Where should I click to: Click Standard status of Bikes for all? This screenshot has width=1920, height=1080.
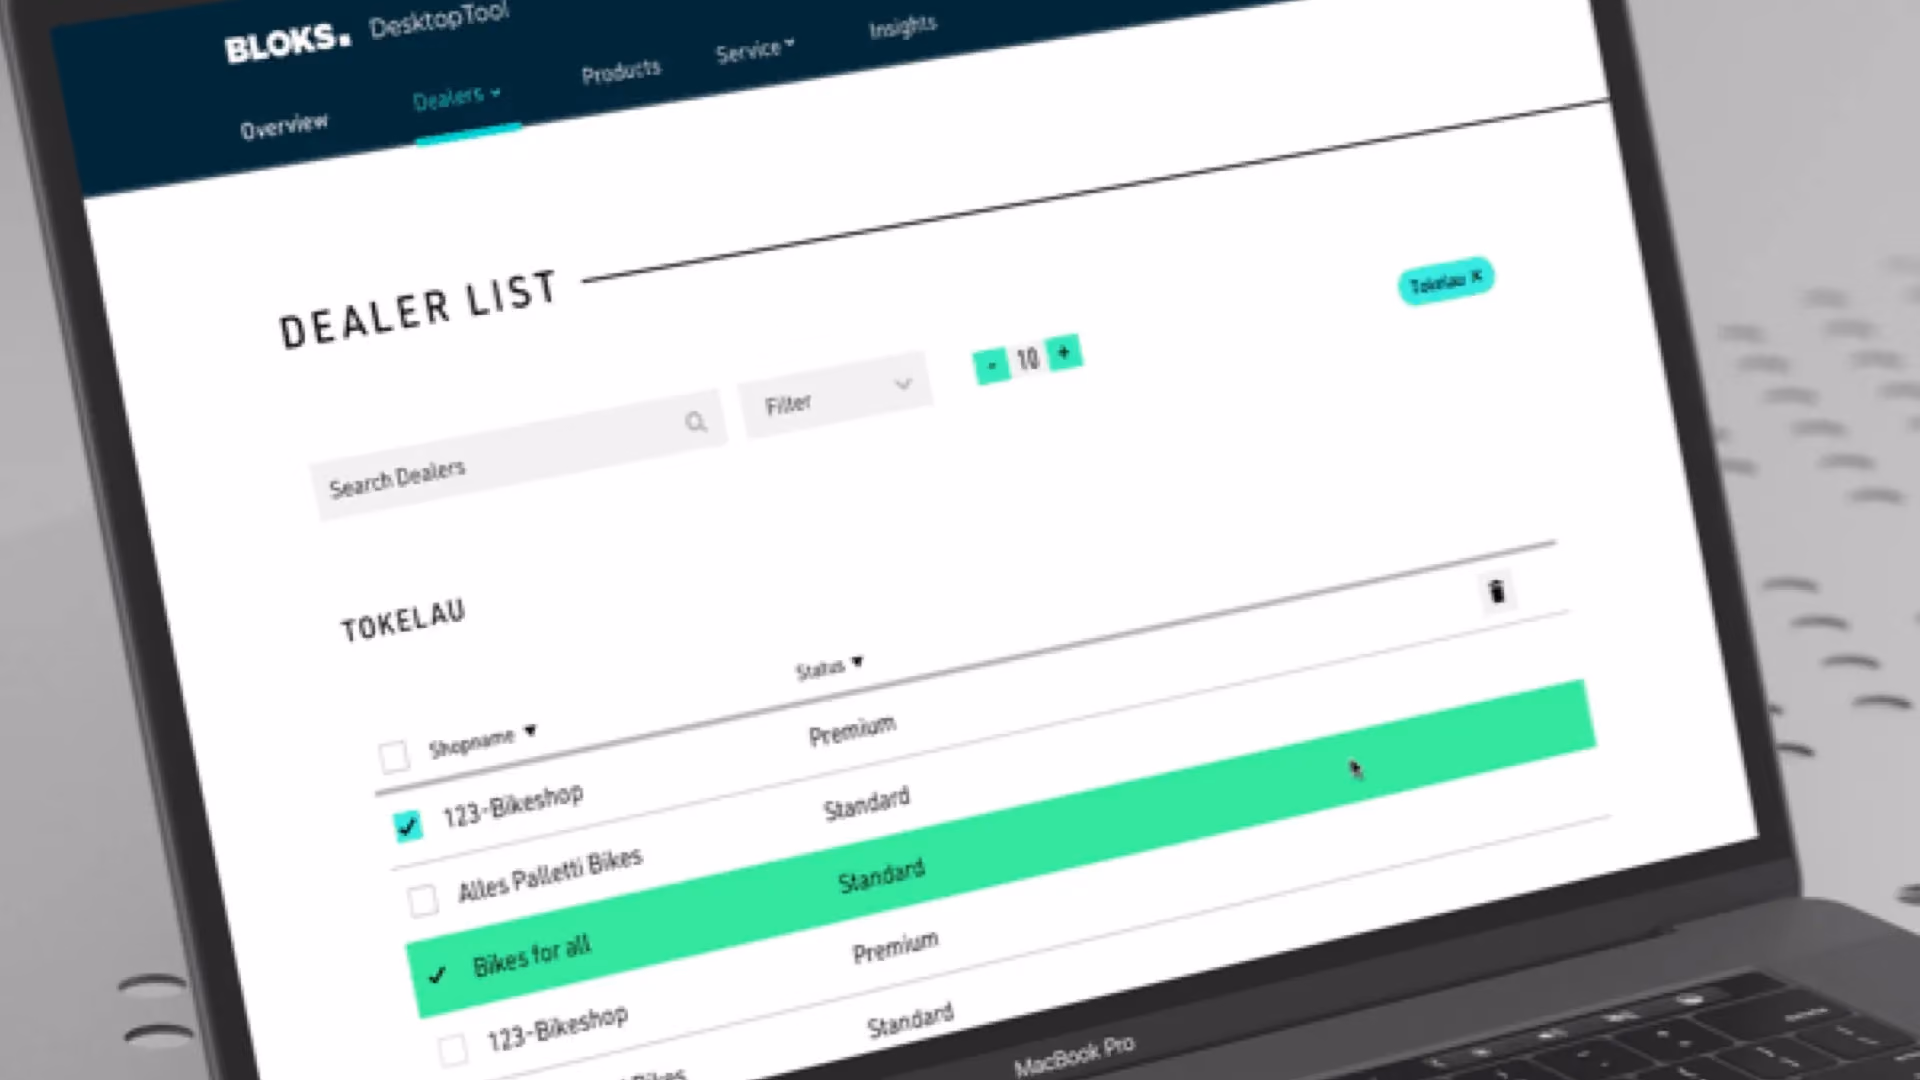point(882,876)
